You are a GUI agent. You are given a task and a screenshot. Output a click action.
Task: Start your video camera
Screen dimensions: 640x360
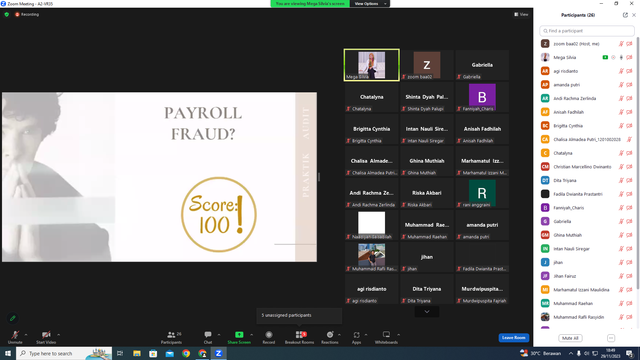[x=46, y=337]
